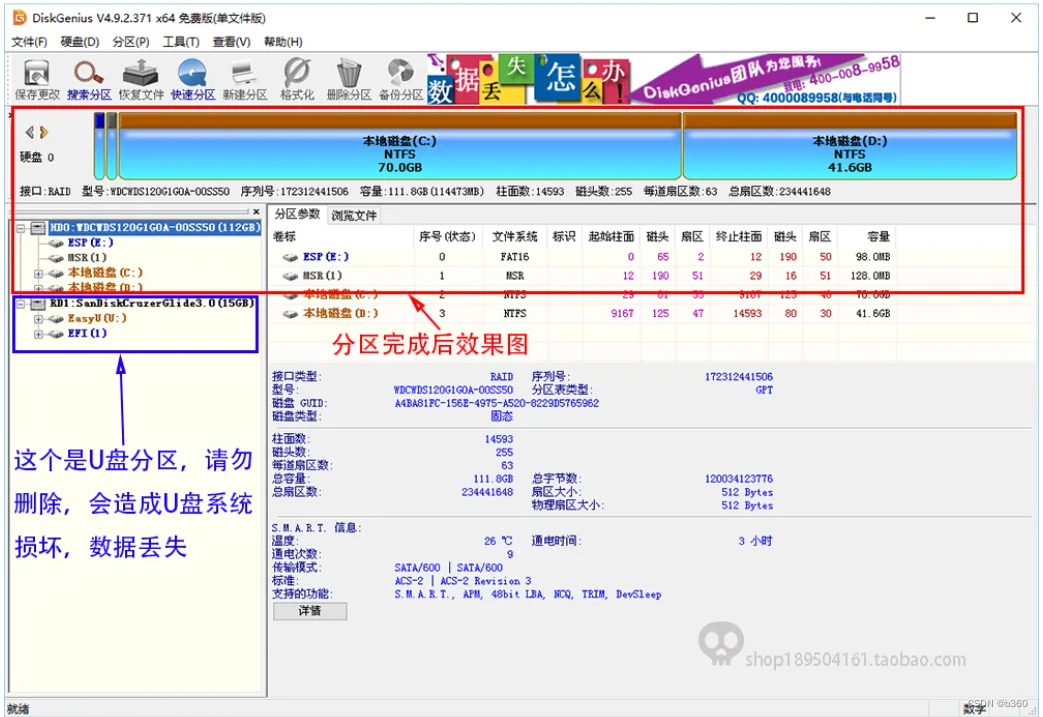
Task: Open the 硬盘(D) menu
Action: [x=80, y=42]
